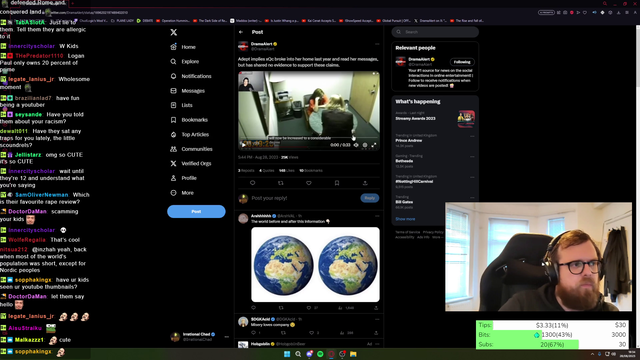Share the SDGKAcid reply
Screen dimensions: 640x360
coord(376,333)
